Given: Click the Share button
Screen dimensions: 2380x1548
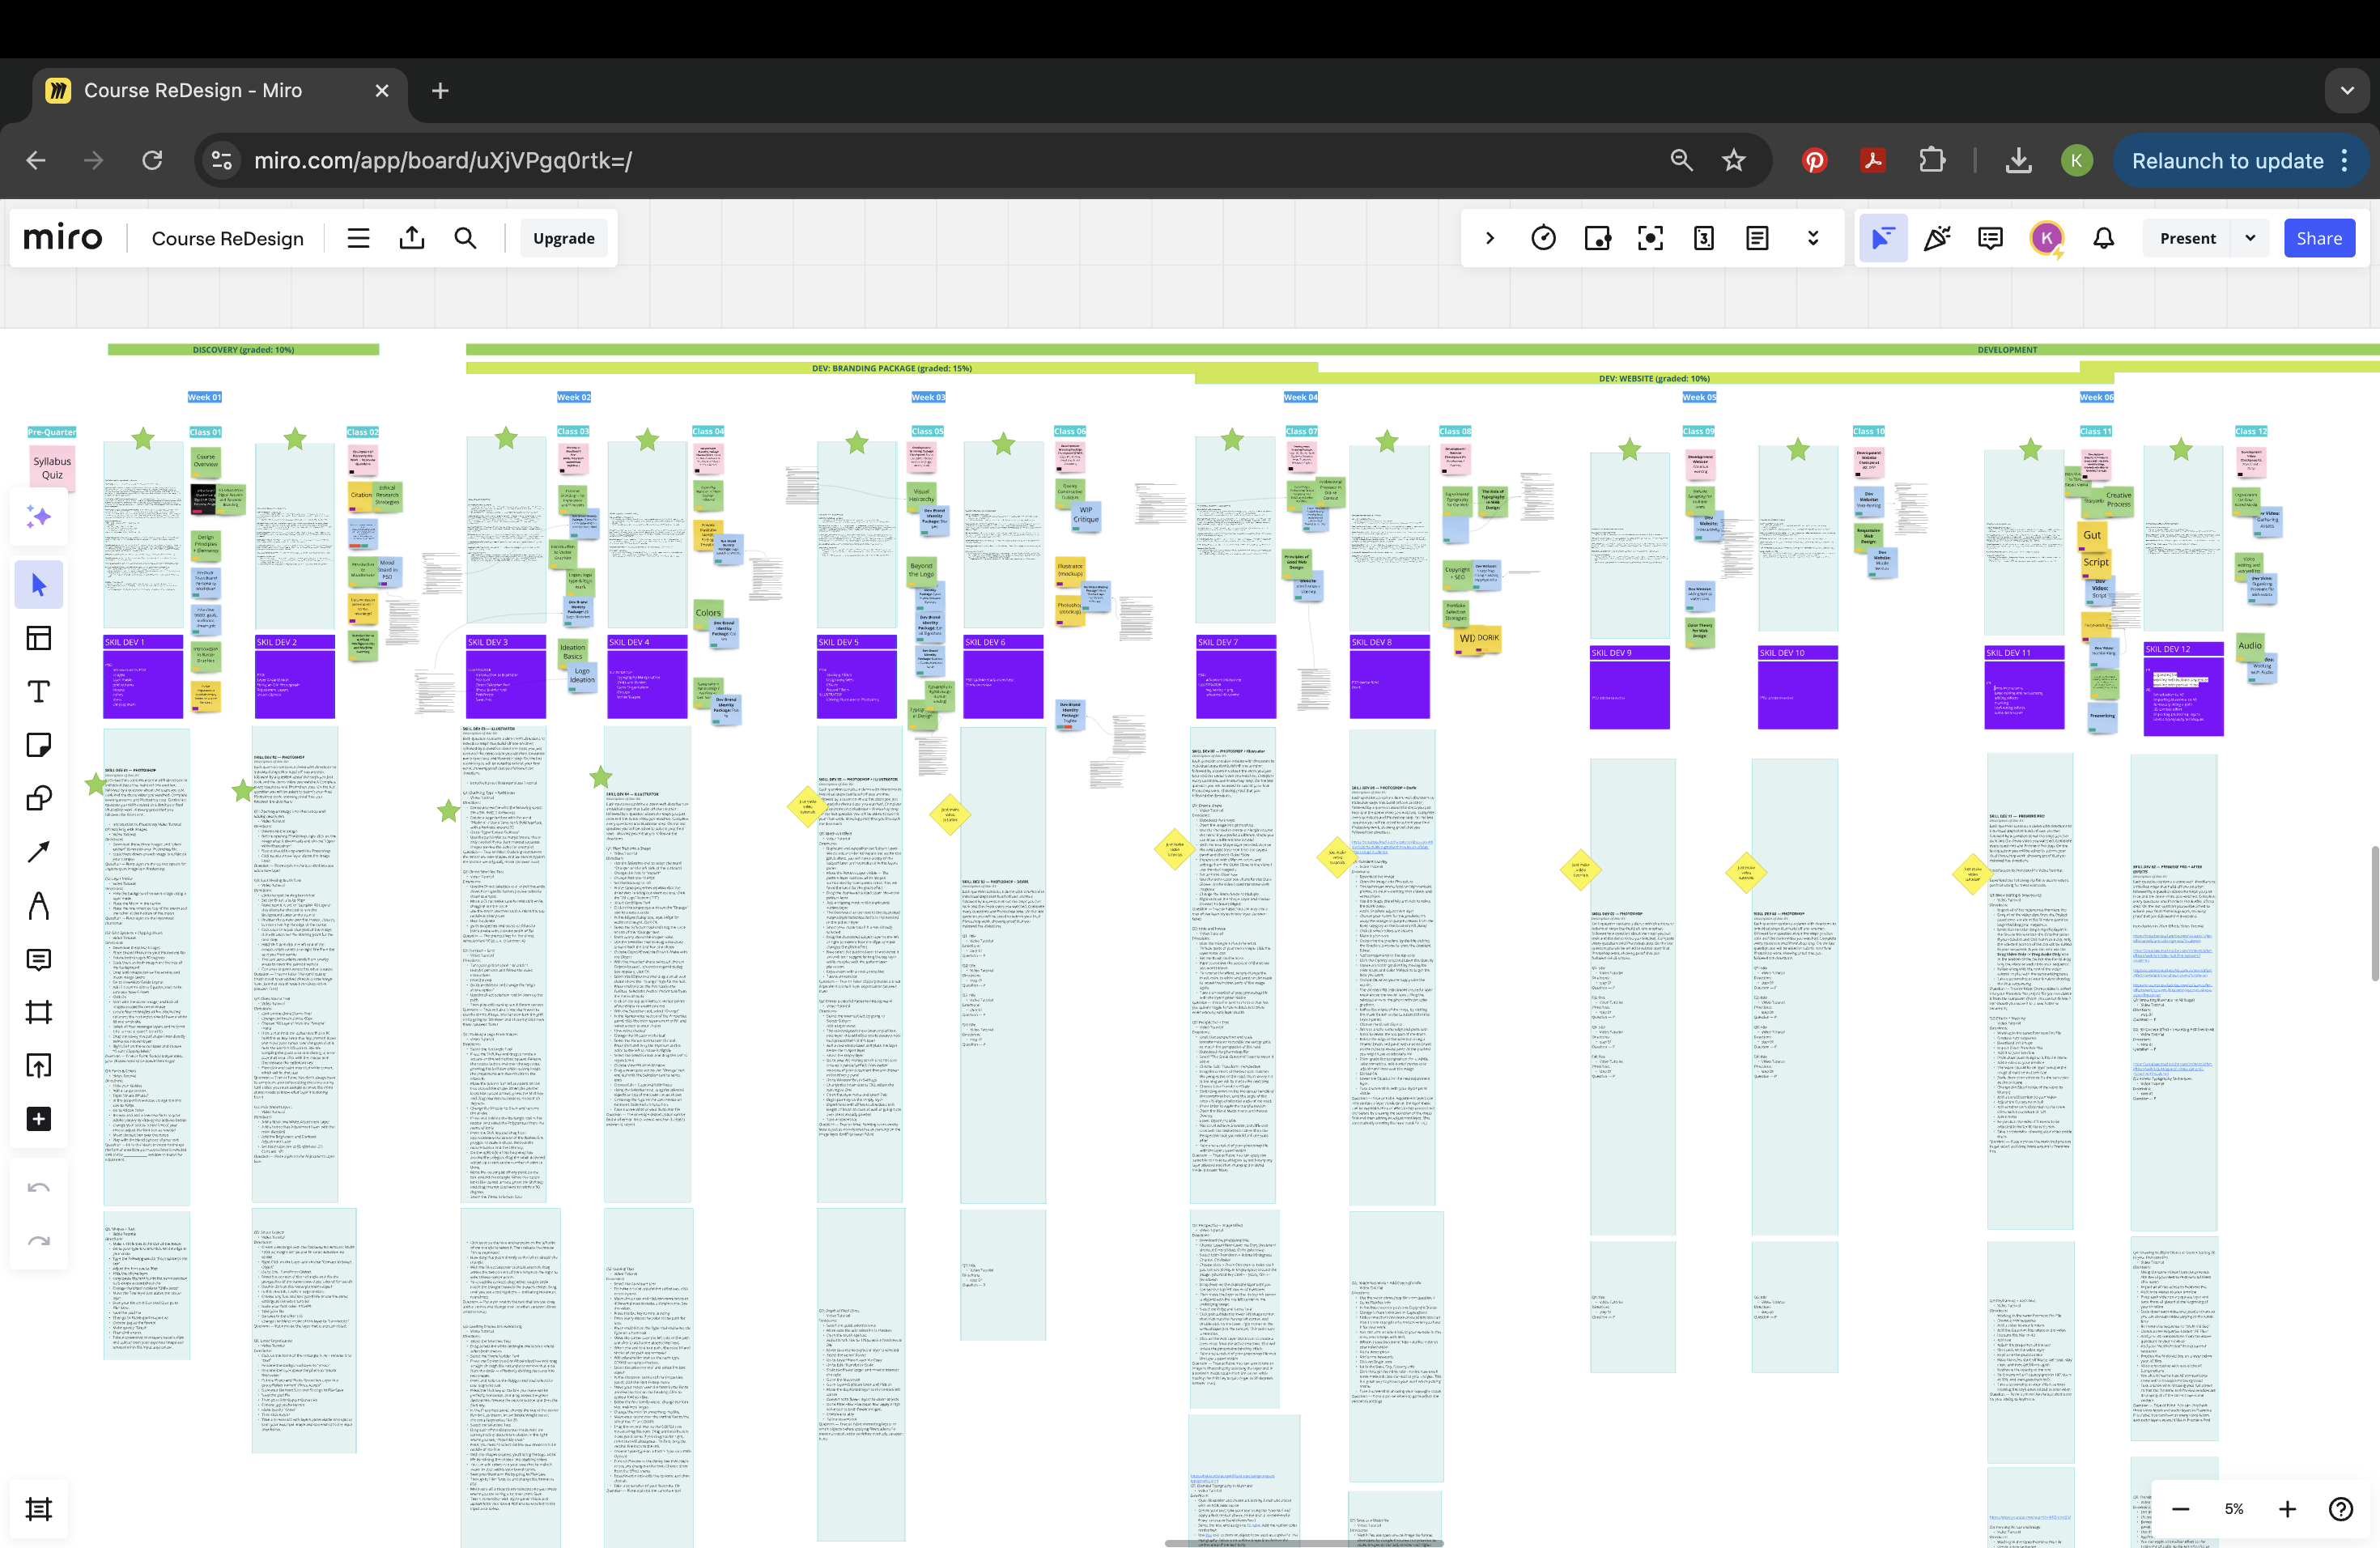Looking at the screenshot, I should pos(2318,238).
